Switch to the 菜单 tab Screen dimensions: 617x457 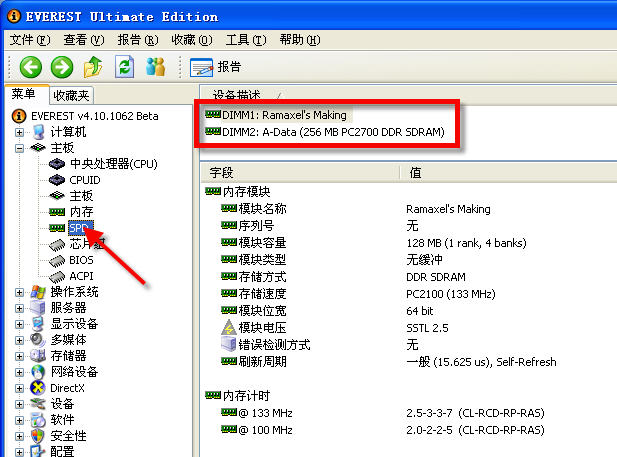coord(26,94)
